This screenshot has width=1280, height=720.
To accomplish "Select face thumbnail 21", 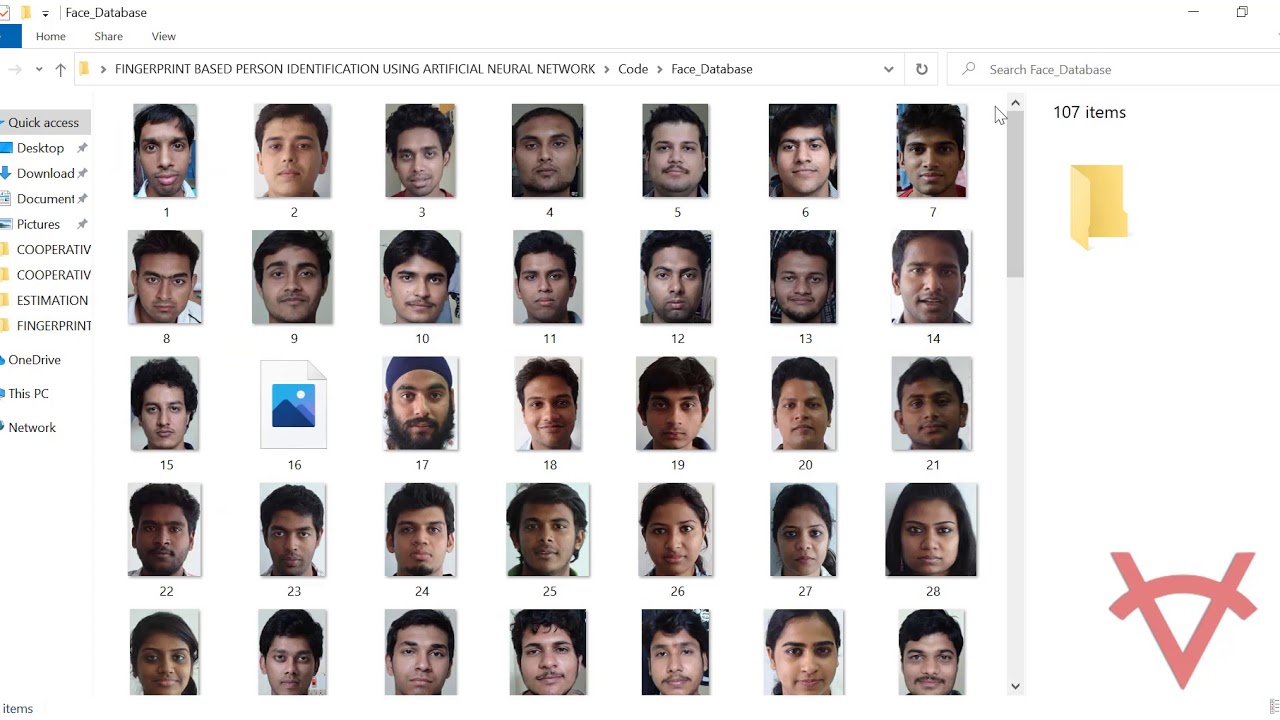I will tap(932, 404).
